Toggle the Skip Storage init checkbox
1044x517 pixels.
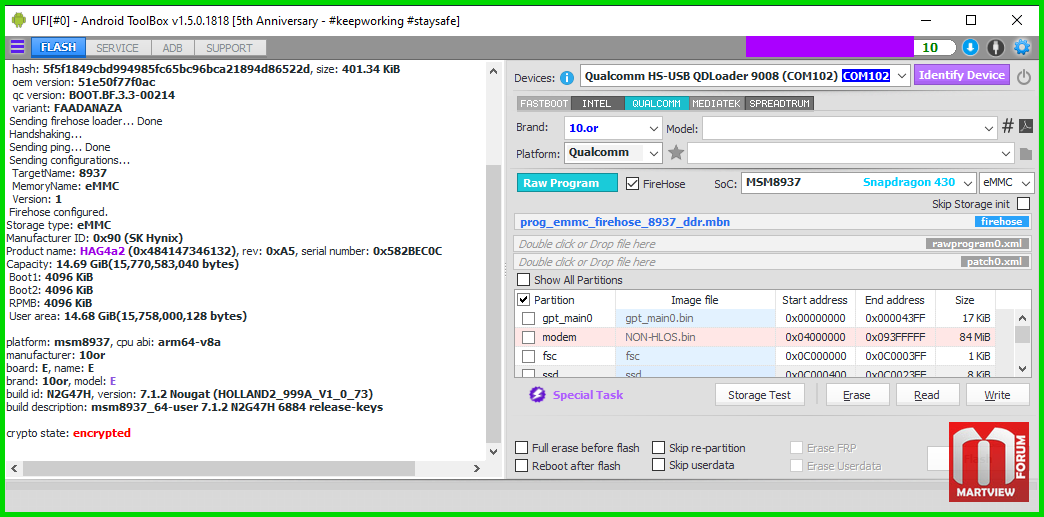click(1023, 204)
